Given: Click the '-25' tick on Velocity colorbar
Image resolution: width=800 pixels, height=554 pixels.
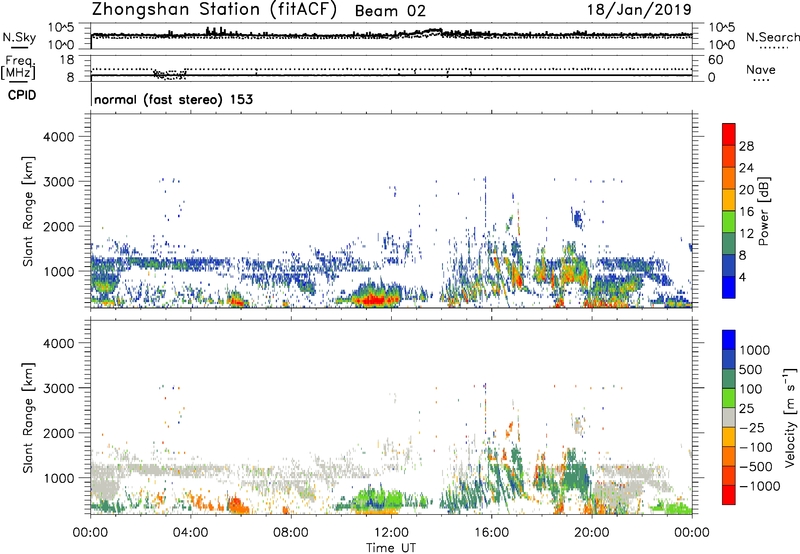Looking at the screenshot, I should click(753, 427).
